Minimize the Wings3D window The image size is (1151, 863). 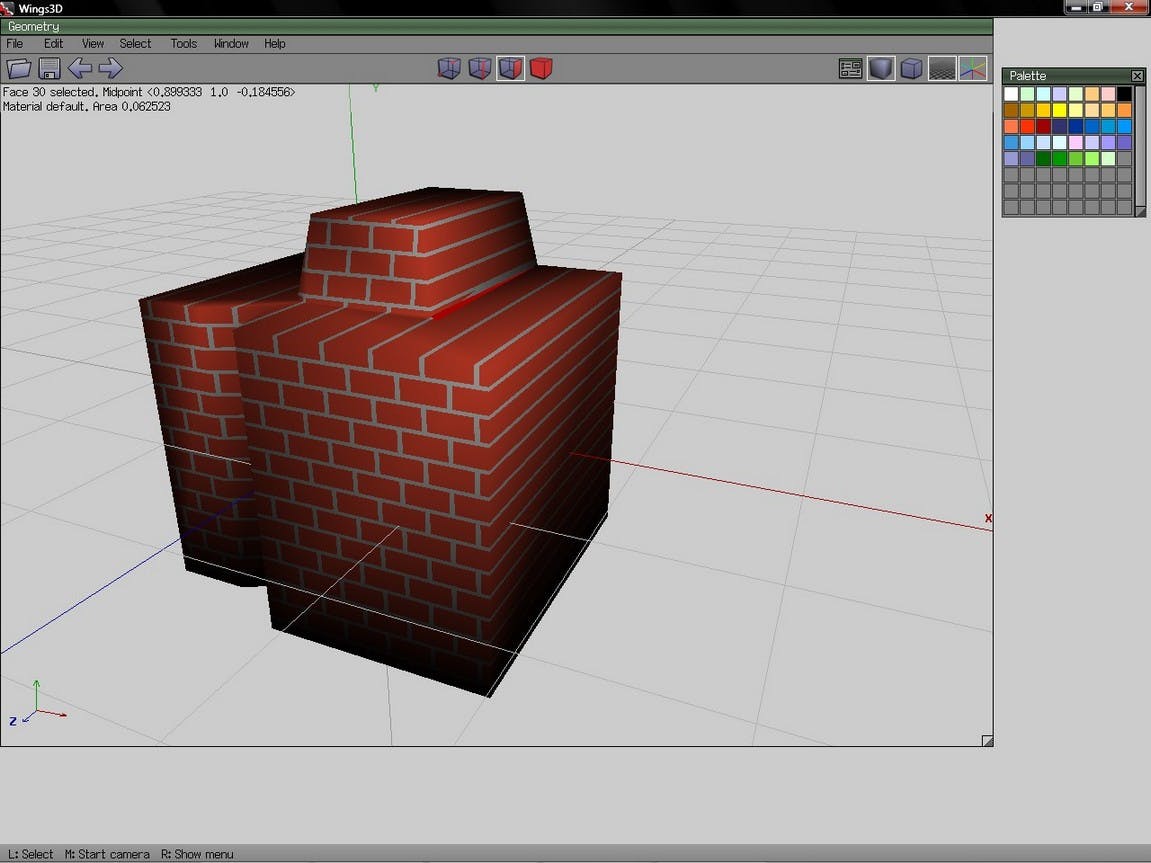1076,7
